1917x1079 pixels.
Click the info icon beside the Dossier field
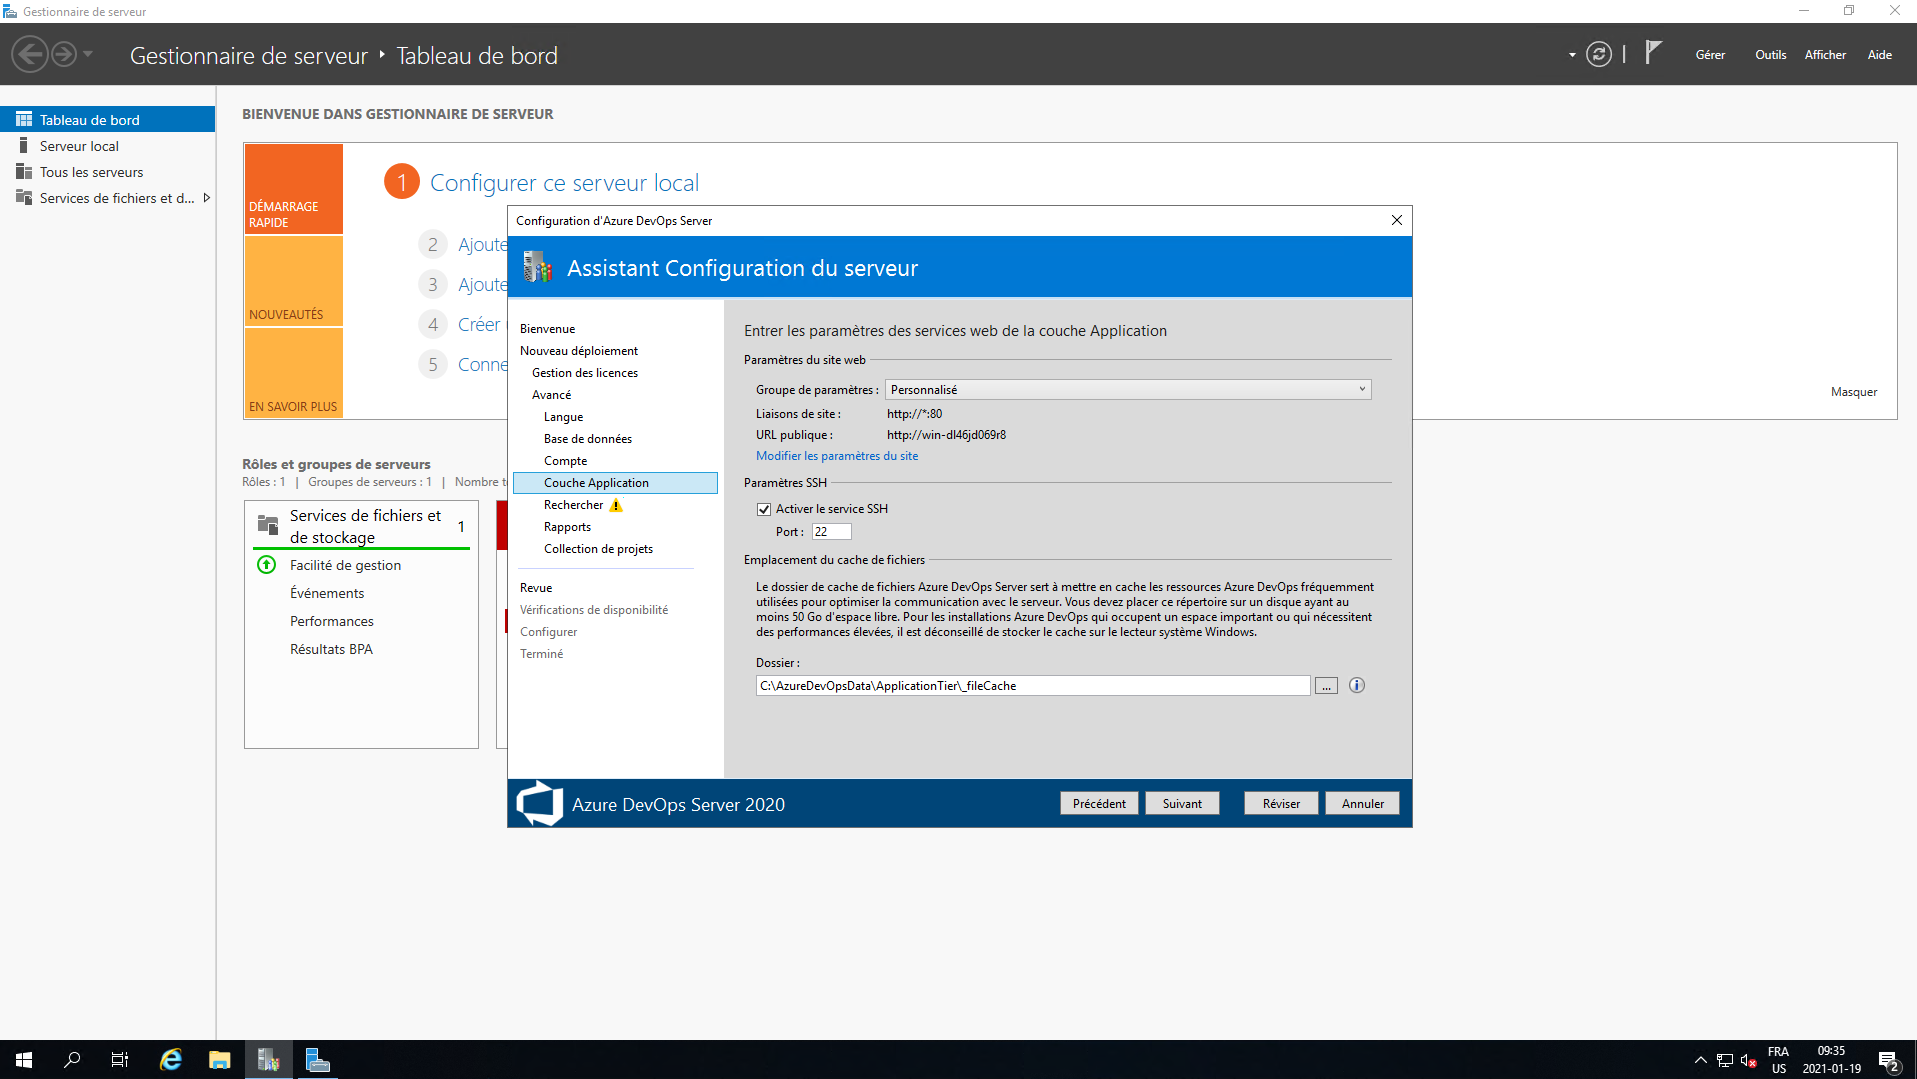point(1356,685)
